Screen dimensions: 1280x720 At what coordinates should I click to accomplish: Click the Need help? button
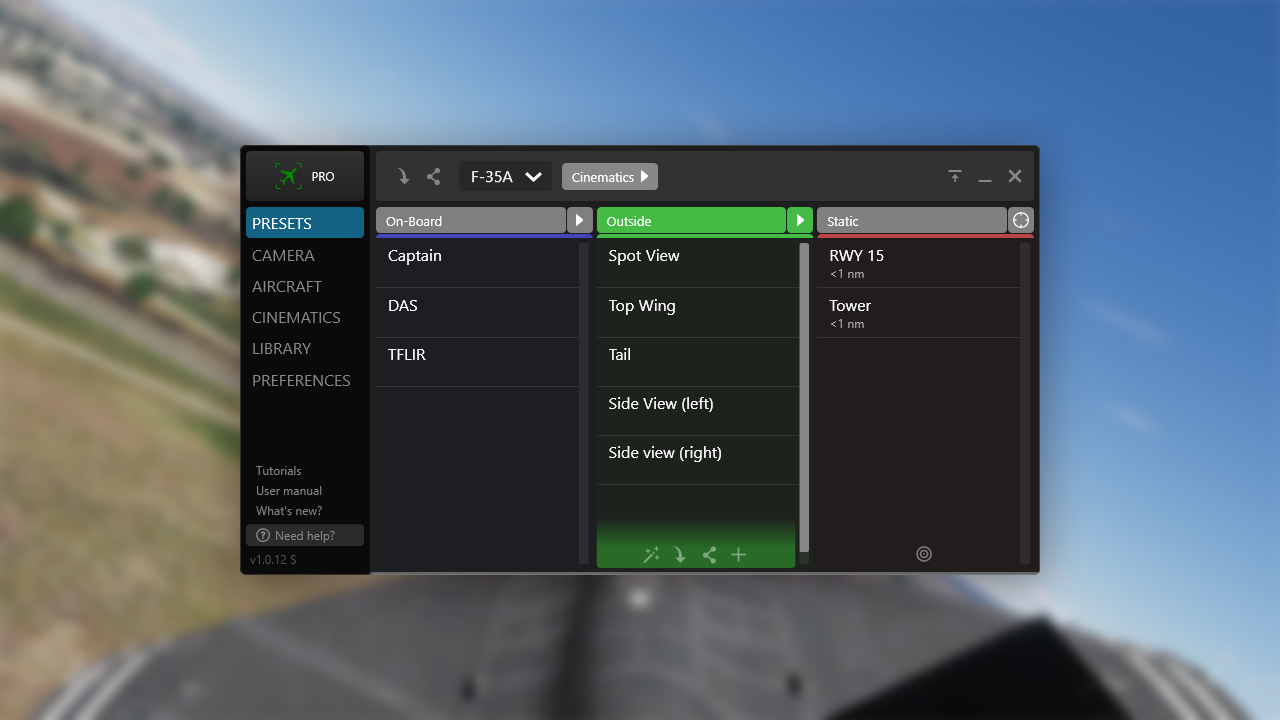(x=304, y=534)
